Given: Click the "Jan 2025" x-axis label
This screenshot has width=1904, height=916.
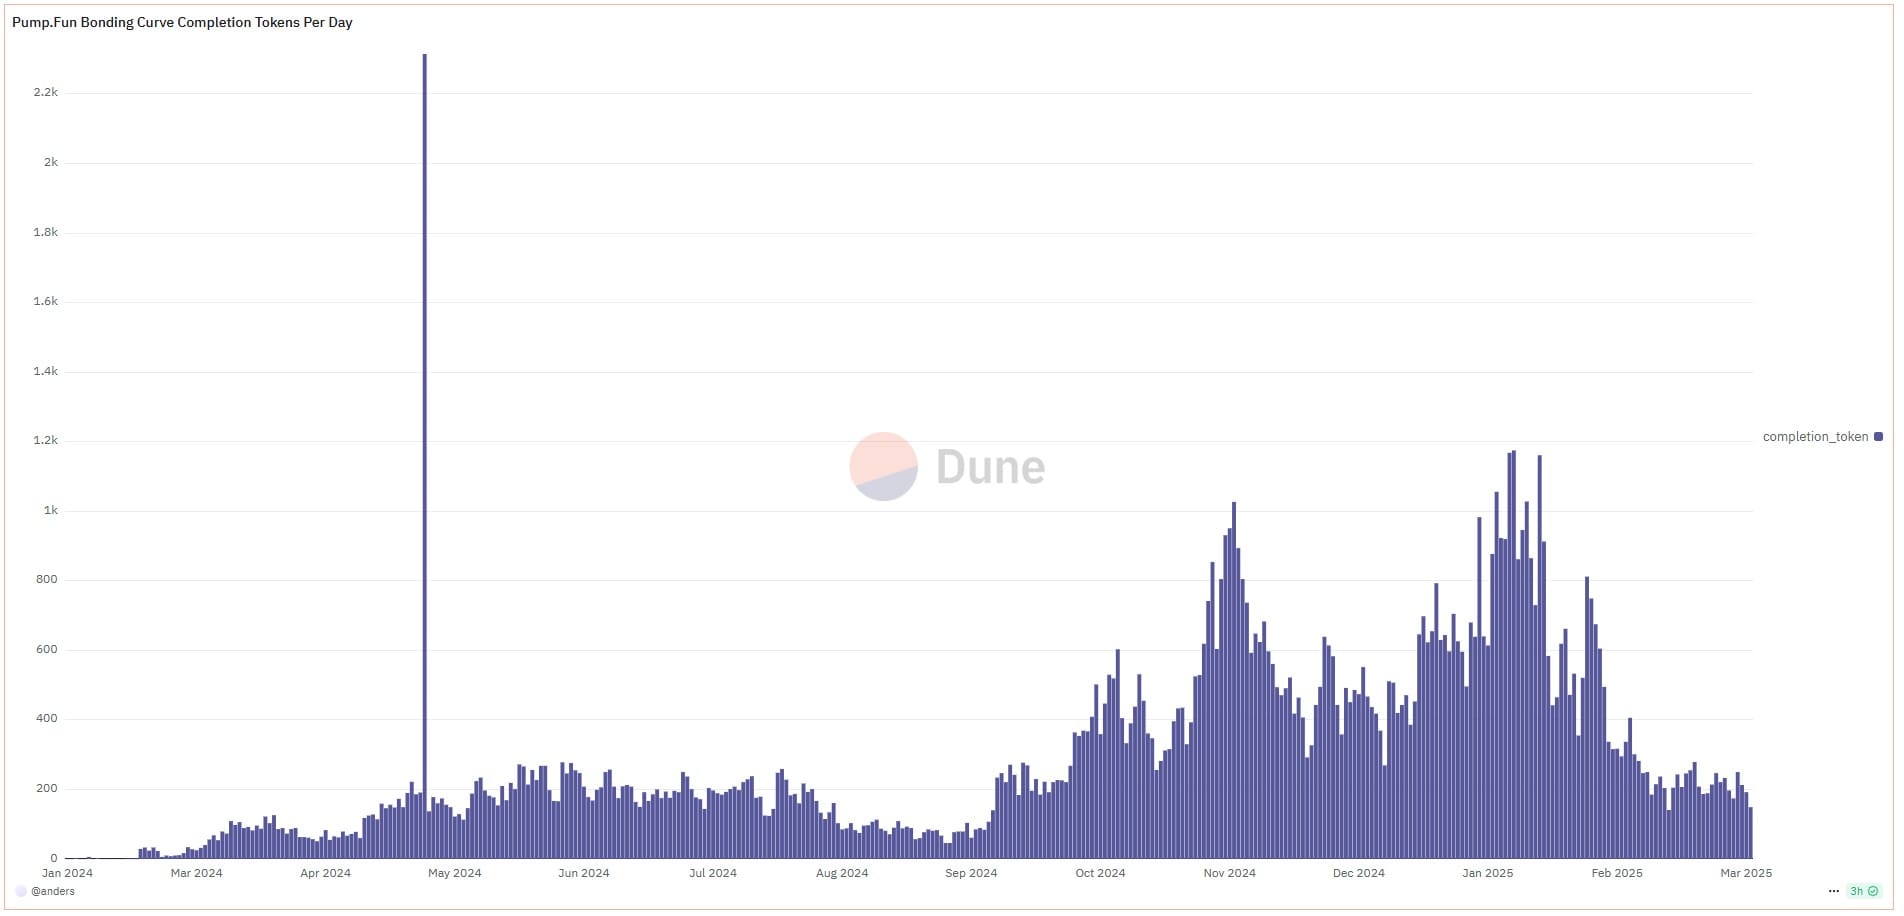Looking at the screenshot, I should pyautogui.click(x=1487, y=873).
